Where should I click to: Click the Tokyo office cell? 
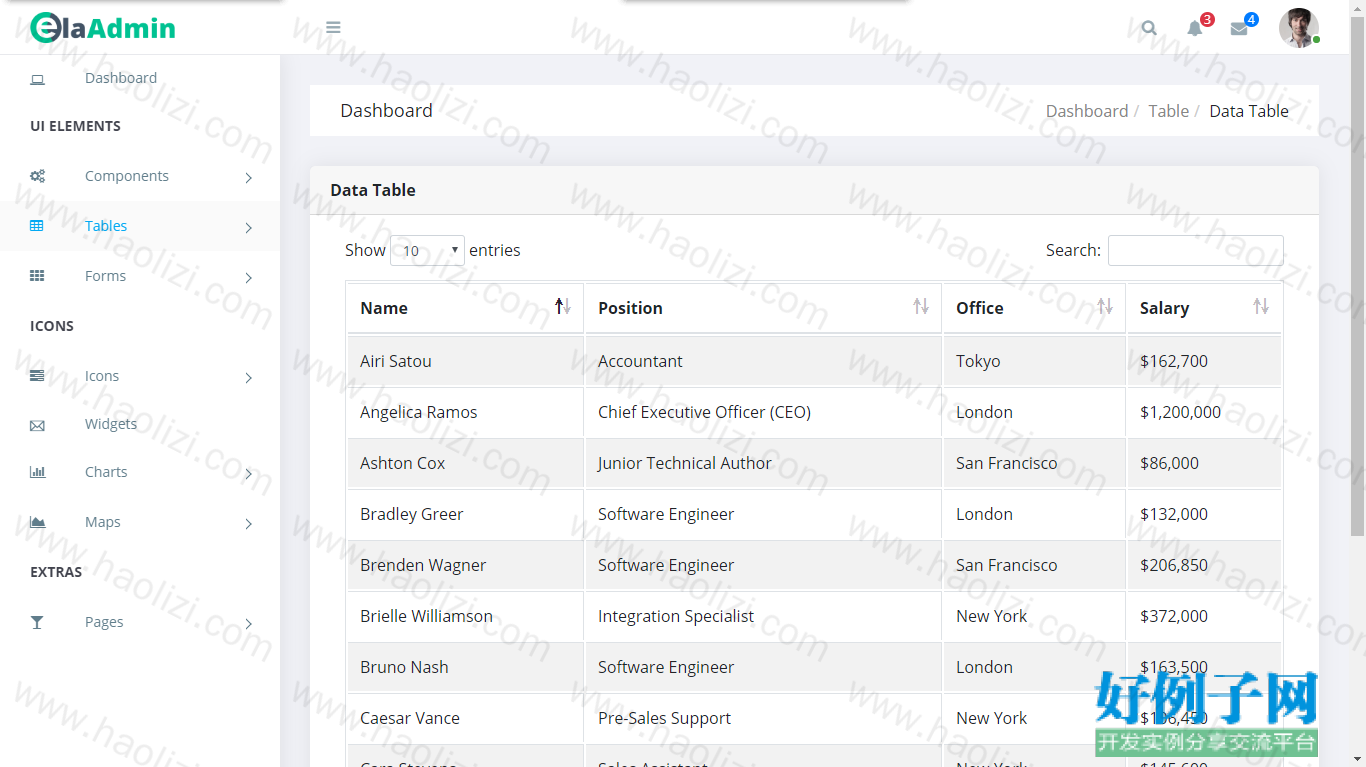(x=1034, y=361)
